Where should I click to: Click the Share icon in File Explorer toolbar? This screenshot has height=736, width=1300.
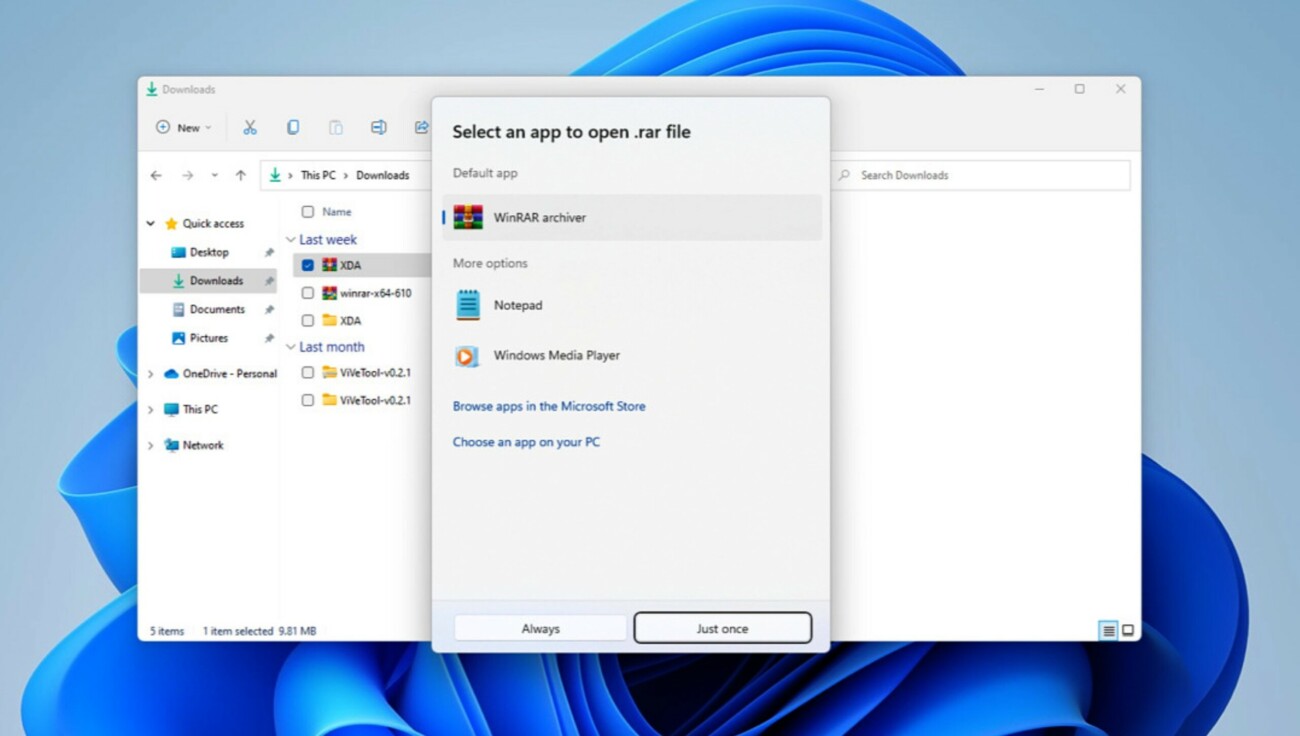coord(421,127)
